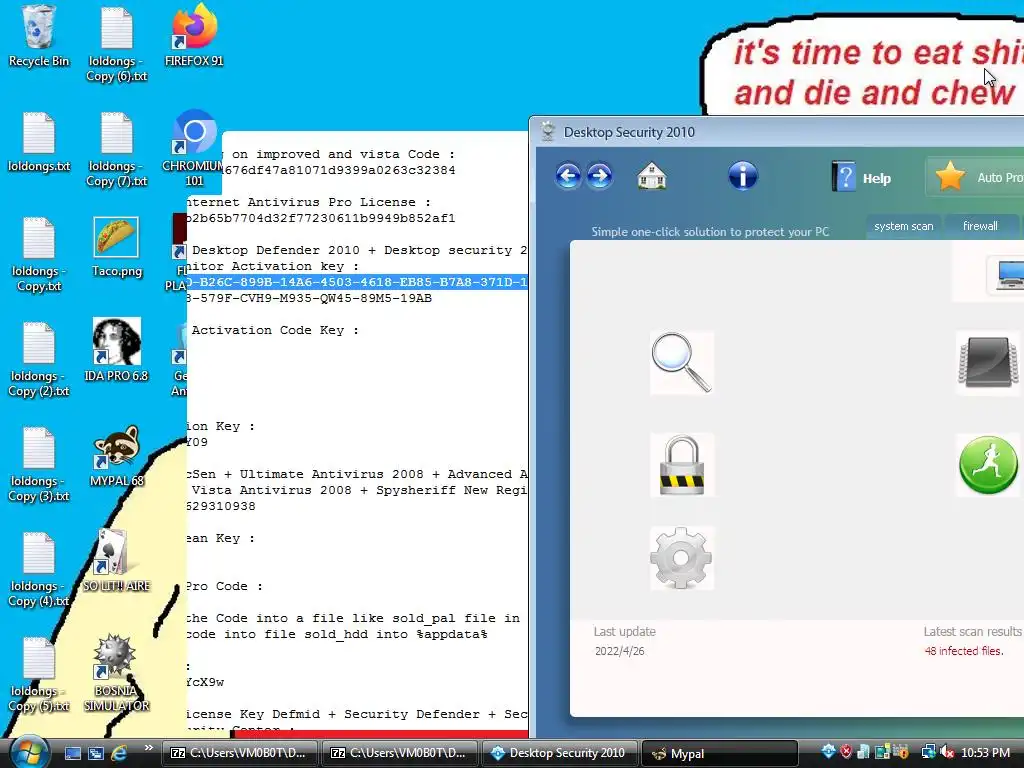Activate the Mypal taskbar button

(x=720, y=753)
